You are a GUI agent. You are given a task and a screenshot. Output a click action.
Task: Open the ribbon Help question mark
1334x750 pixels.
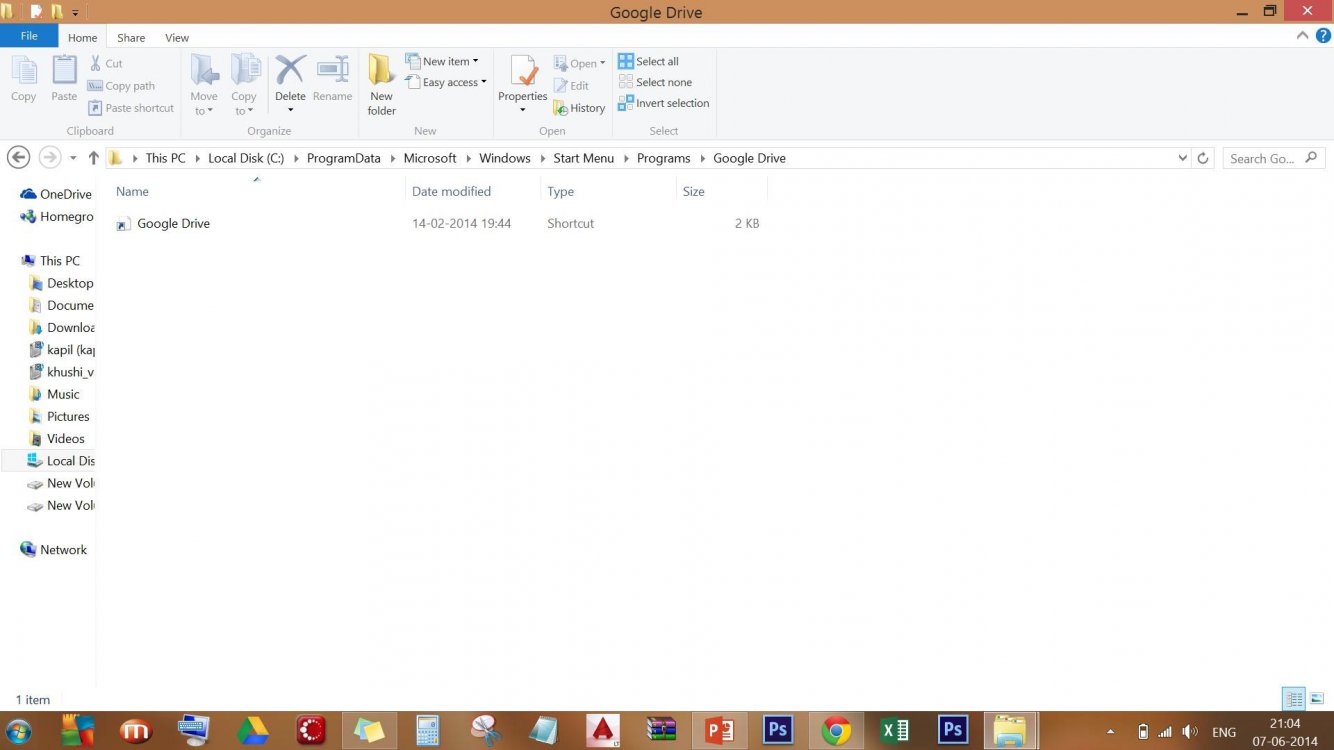pos(1322,36)
